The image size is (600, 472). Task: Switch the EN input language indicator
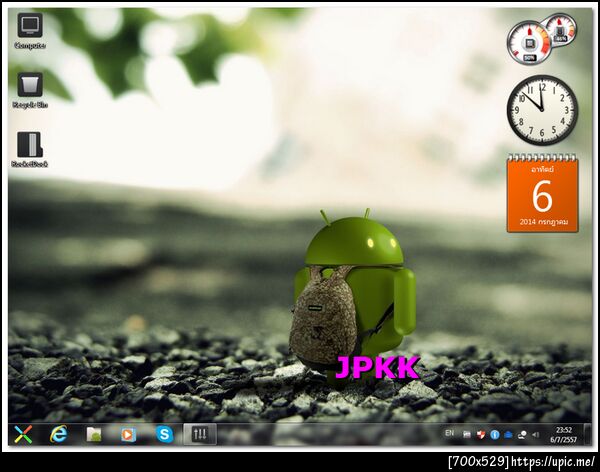[449, 433]
